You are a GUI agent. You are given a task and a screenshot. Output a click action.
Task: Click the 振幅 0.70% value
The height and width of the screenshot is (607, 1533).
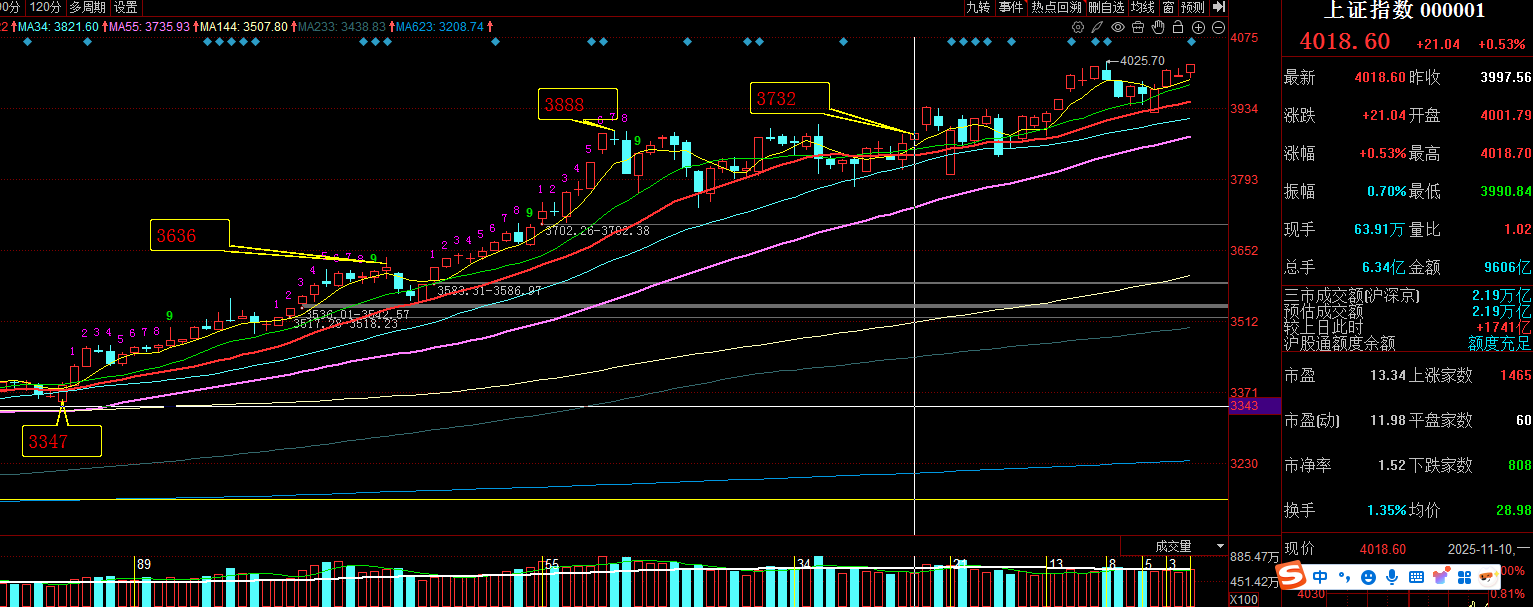tap(1387, 191)
